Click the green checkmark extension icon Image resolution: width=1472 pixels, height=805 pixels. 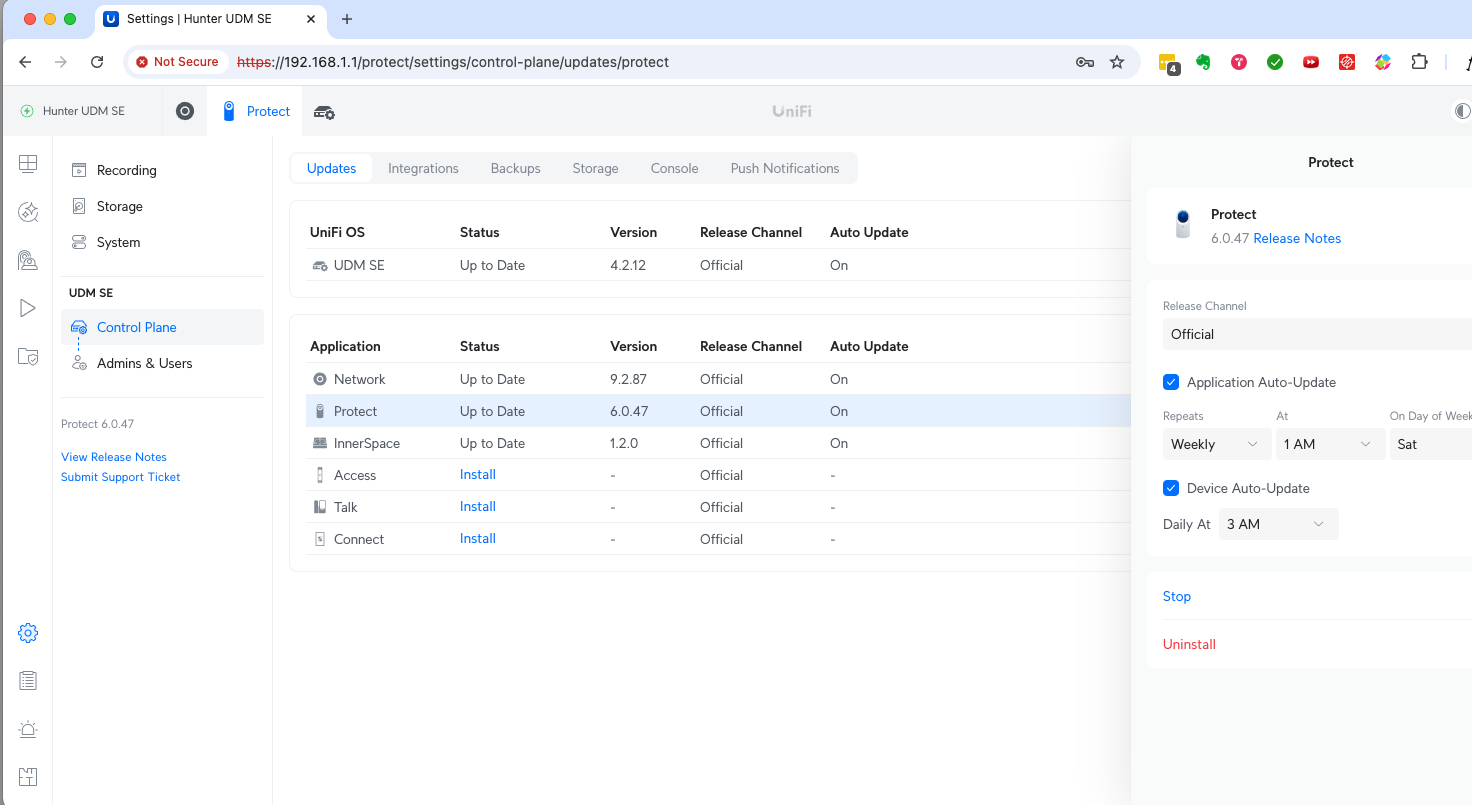click(x=1275, y=62)
